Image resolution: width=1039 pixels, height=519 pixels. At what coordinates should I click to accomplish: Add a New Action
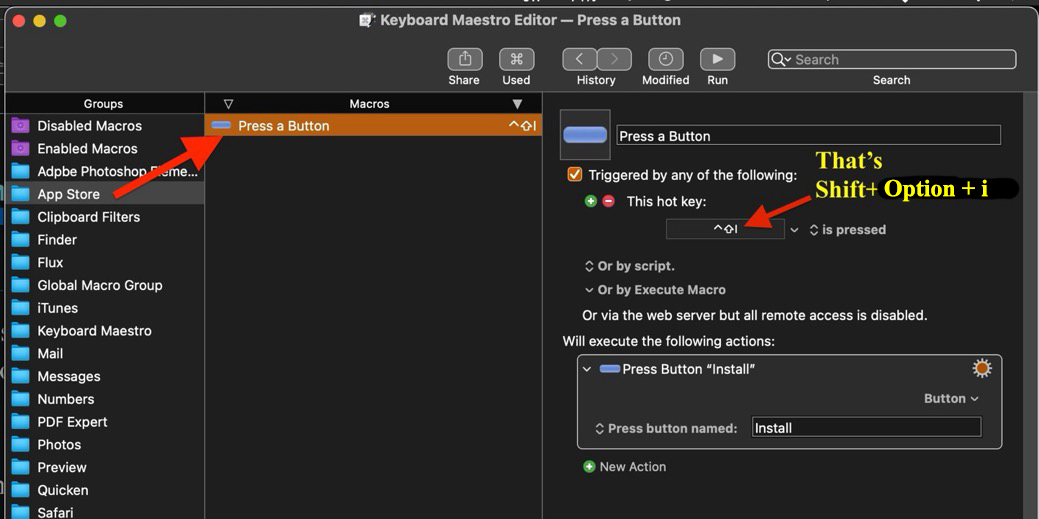[624, 467]
